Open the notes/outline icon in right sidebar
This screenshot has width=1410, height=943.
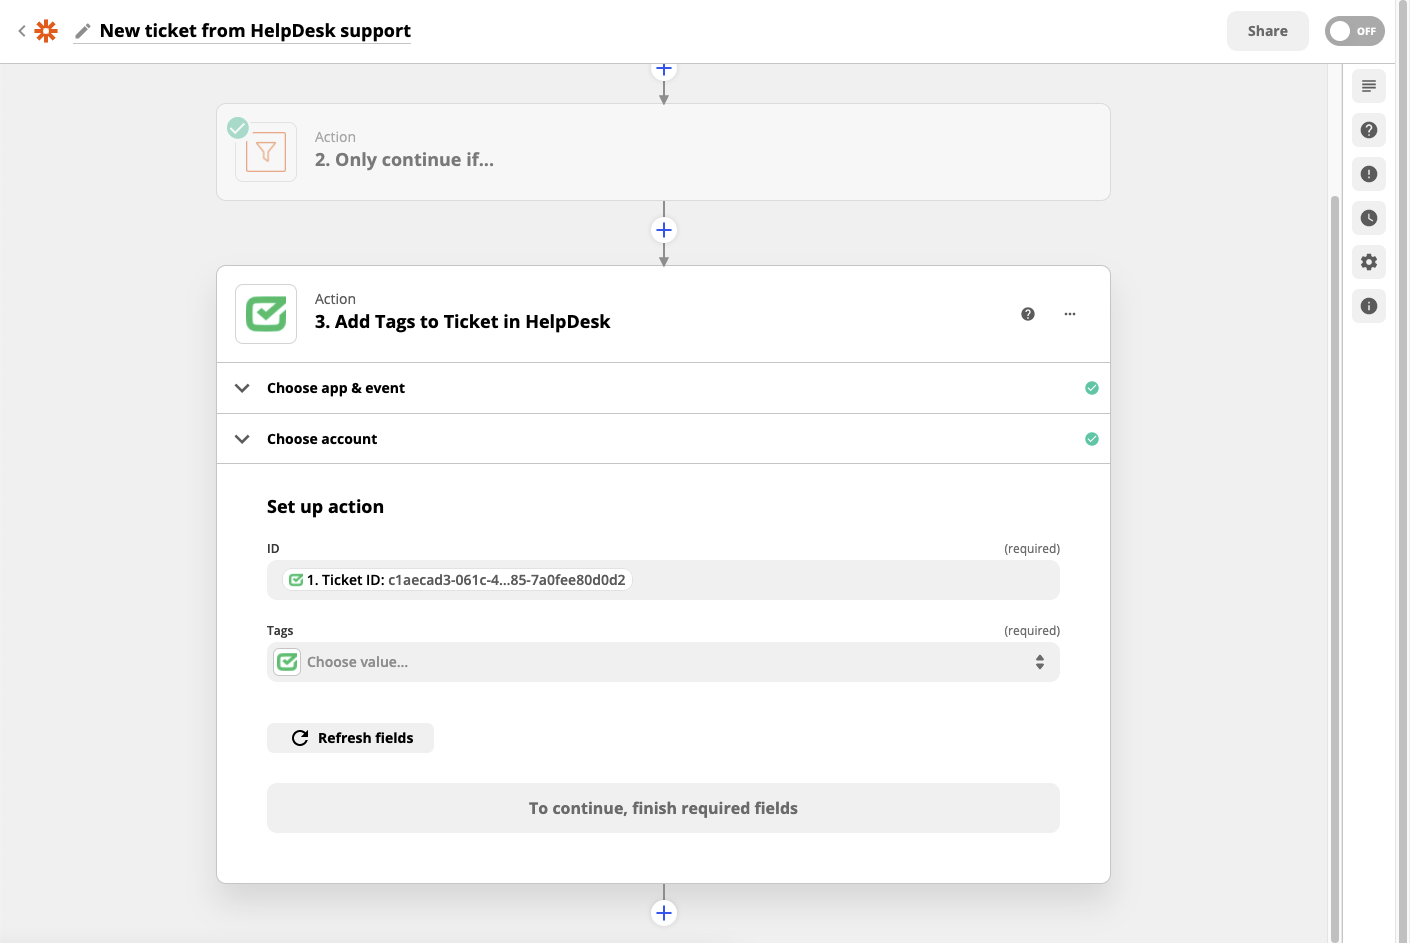coord(1369,86)
